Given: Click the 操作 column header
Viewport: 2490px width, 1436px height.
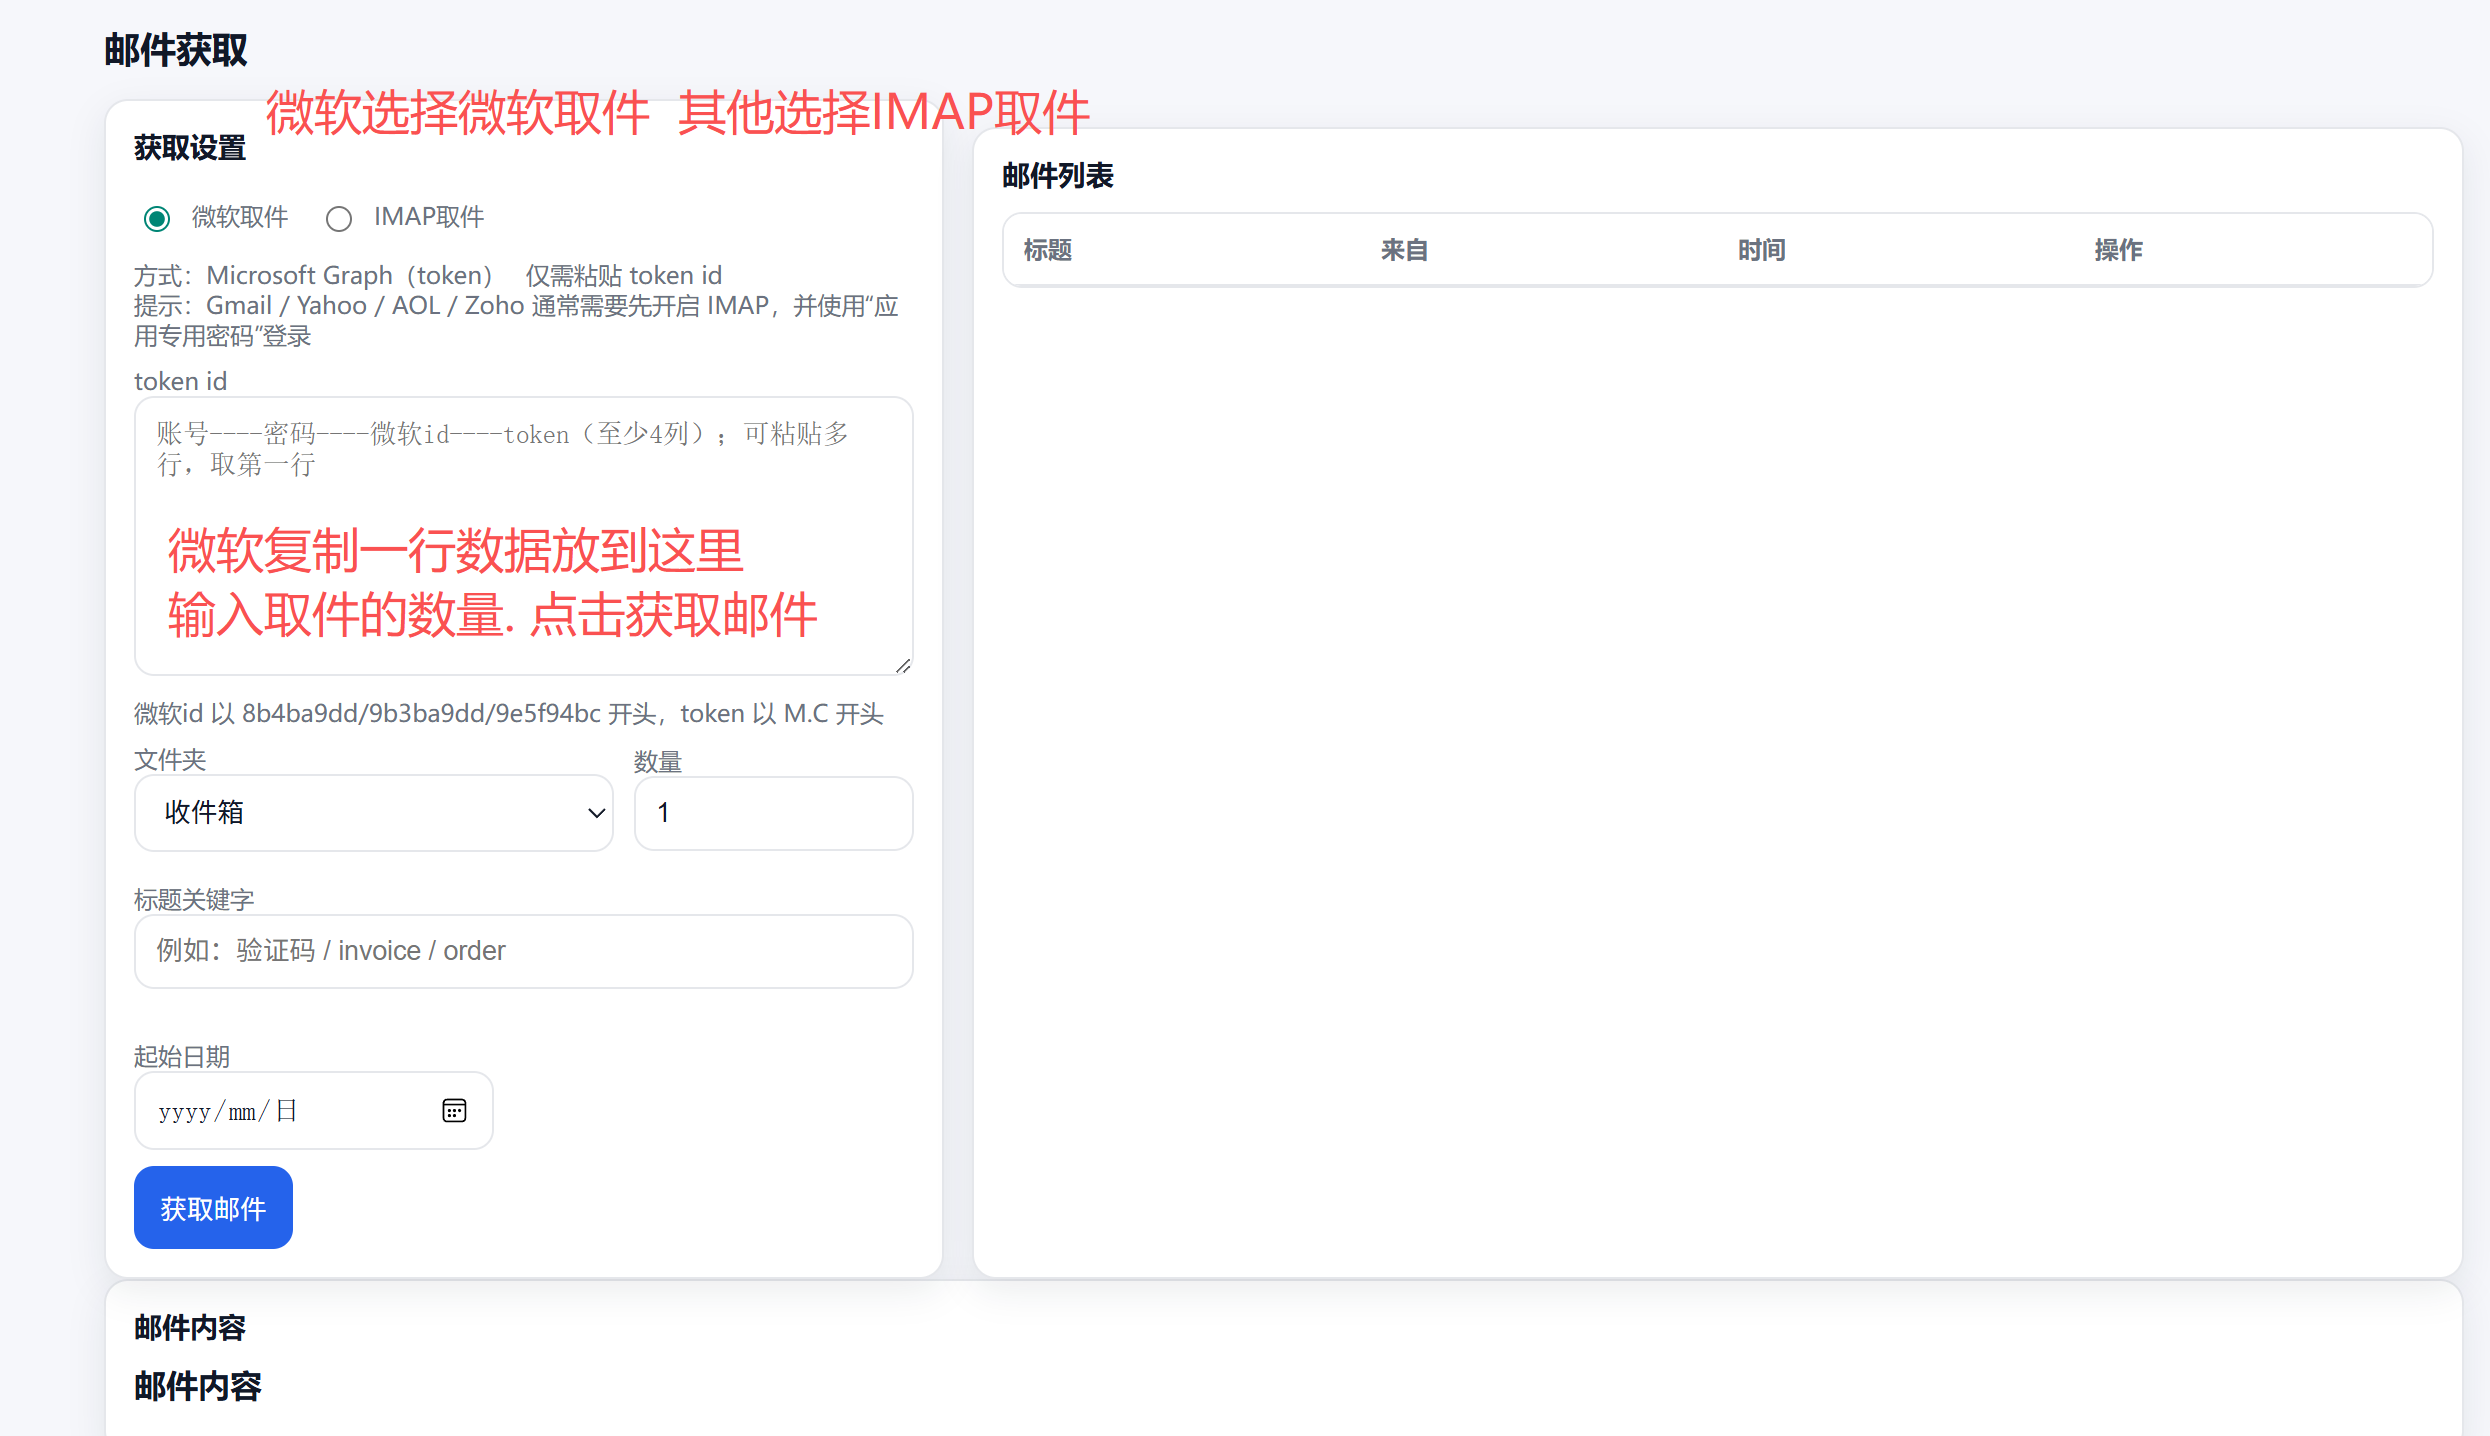Looking at the screenshot, I should point(2118,250).
